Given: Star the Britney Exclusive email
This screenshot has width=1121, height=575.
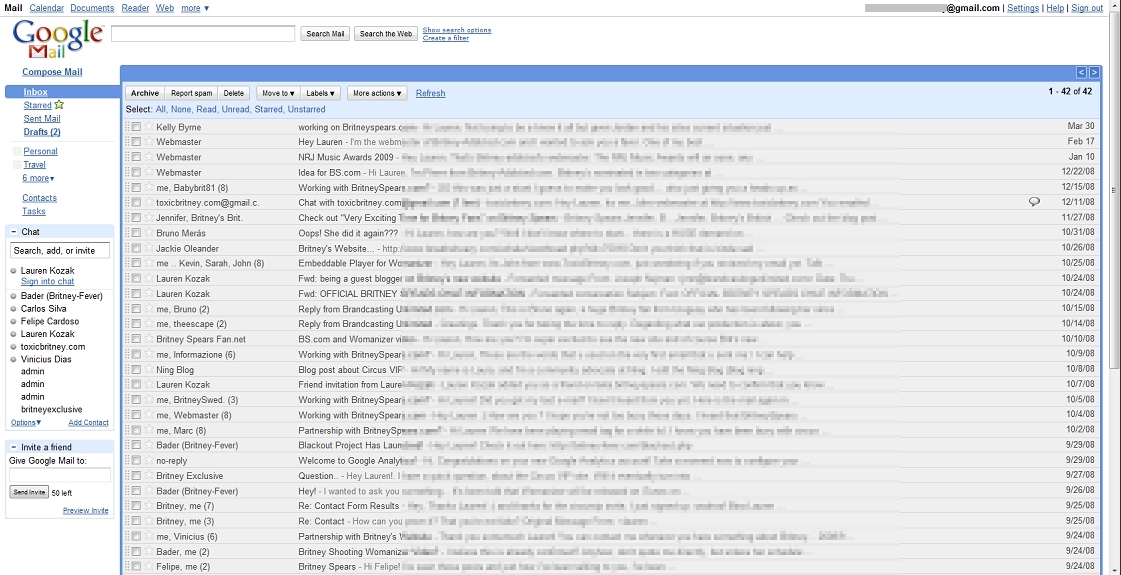Looking at the screenshot, I should [149, 476].
